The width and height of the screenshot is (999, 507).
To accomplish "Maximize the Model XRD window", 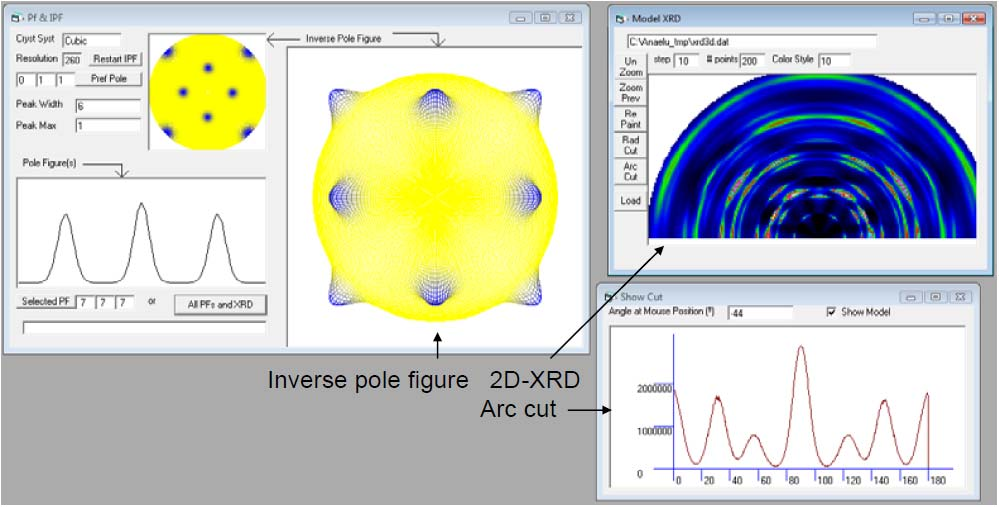I will (x=947, y=19).
